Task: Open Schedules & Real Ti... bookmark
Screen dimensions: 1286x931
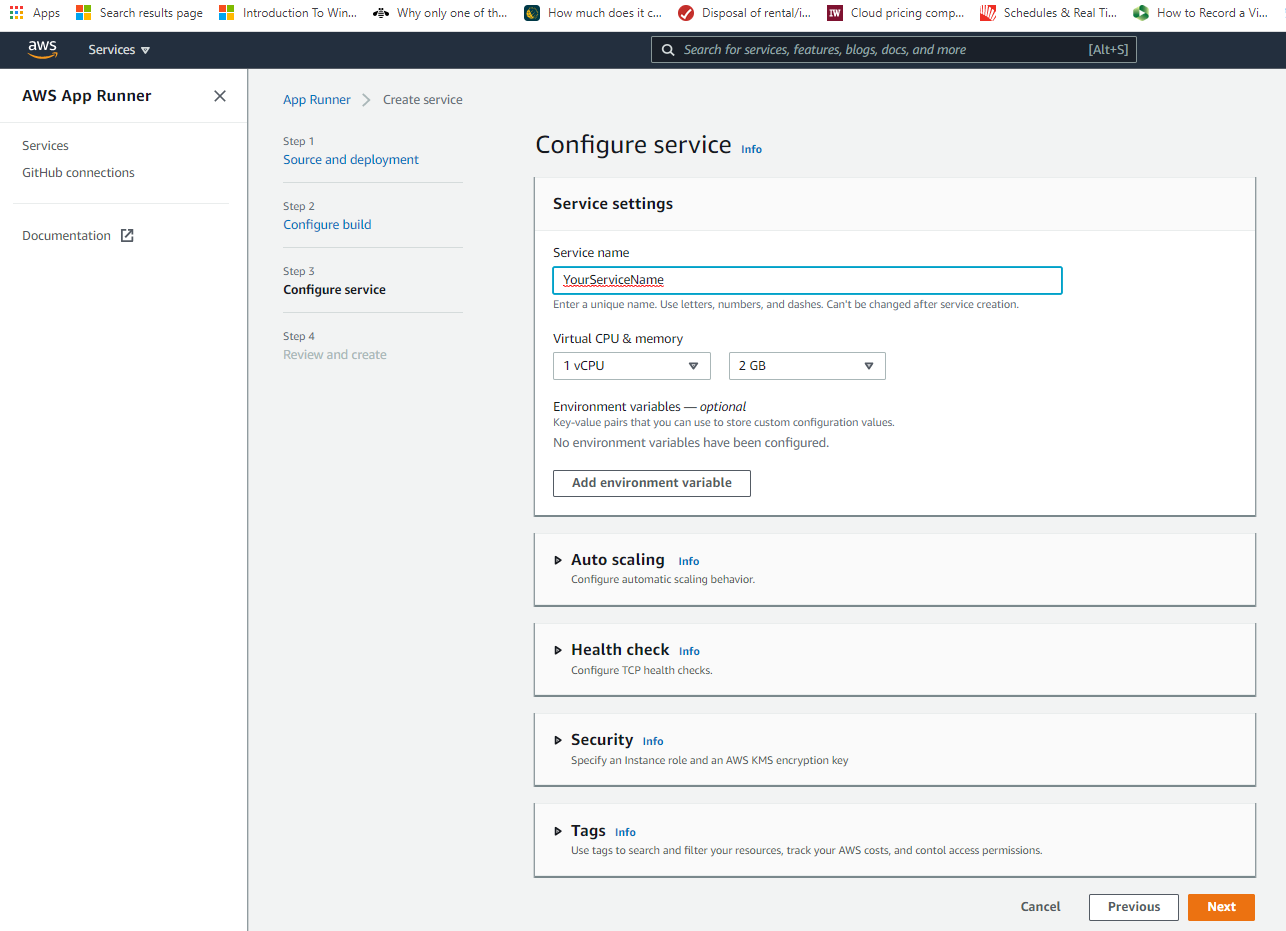Action: coord(1048,13)
